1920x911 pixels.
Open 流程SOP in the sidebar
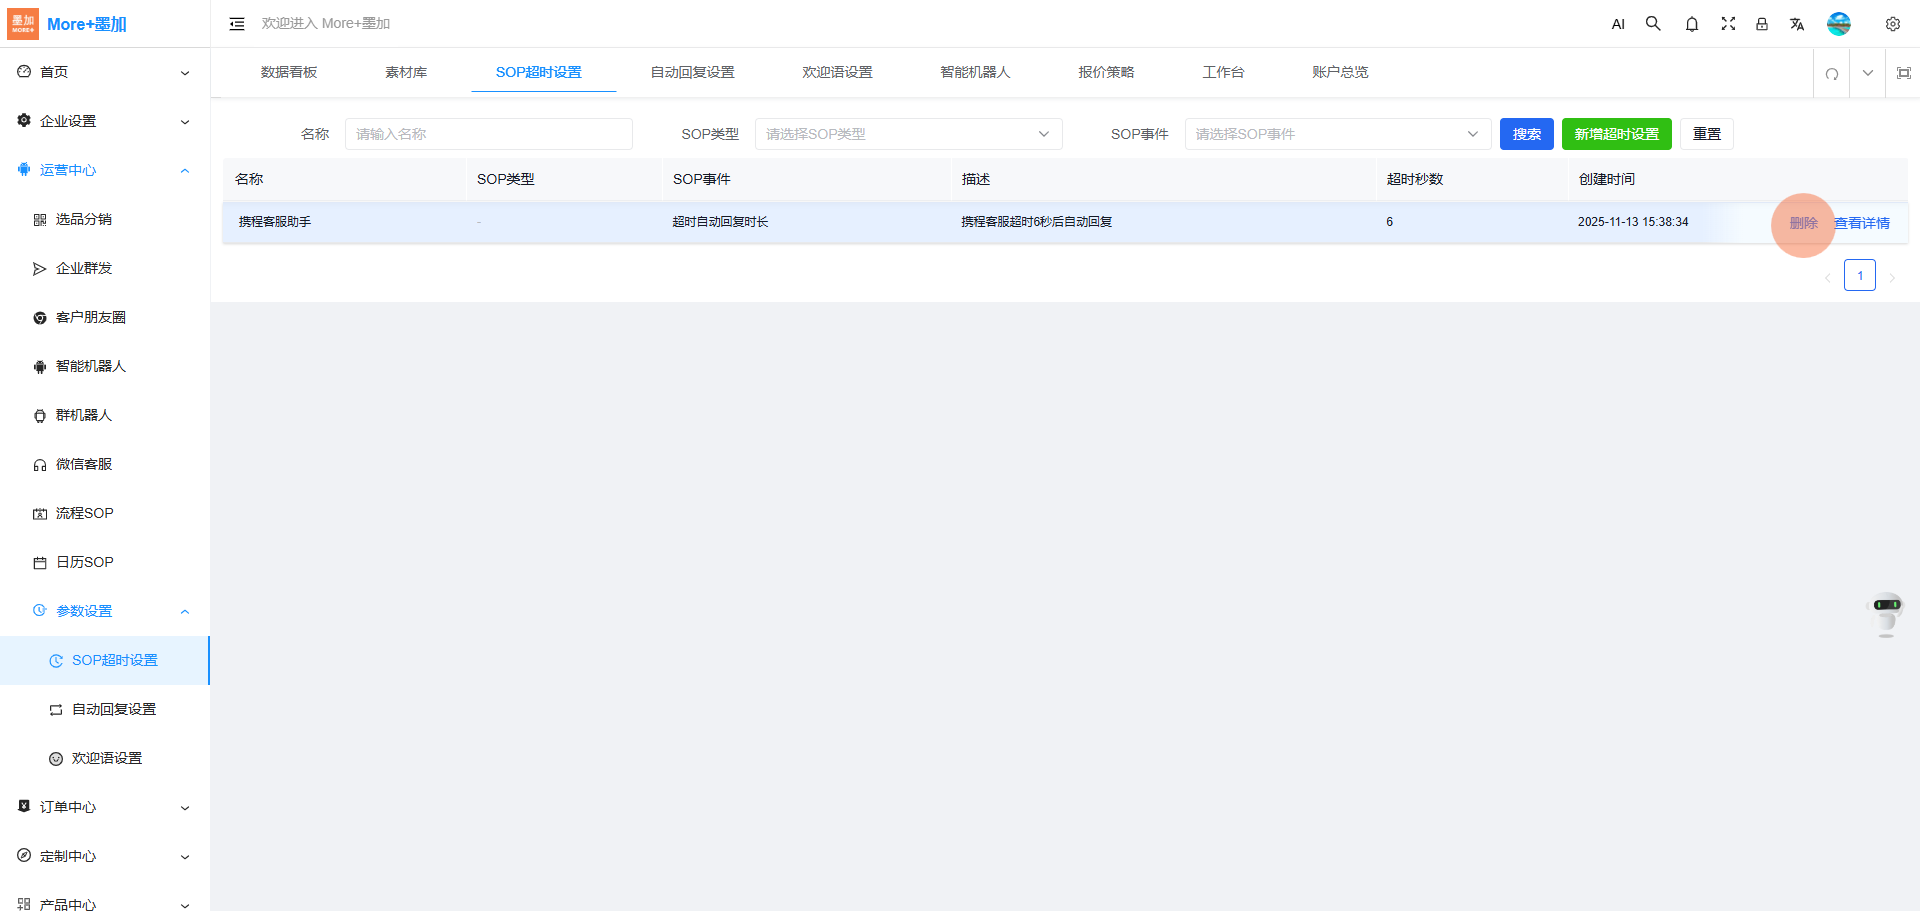[x=84, y=513]
